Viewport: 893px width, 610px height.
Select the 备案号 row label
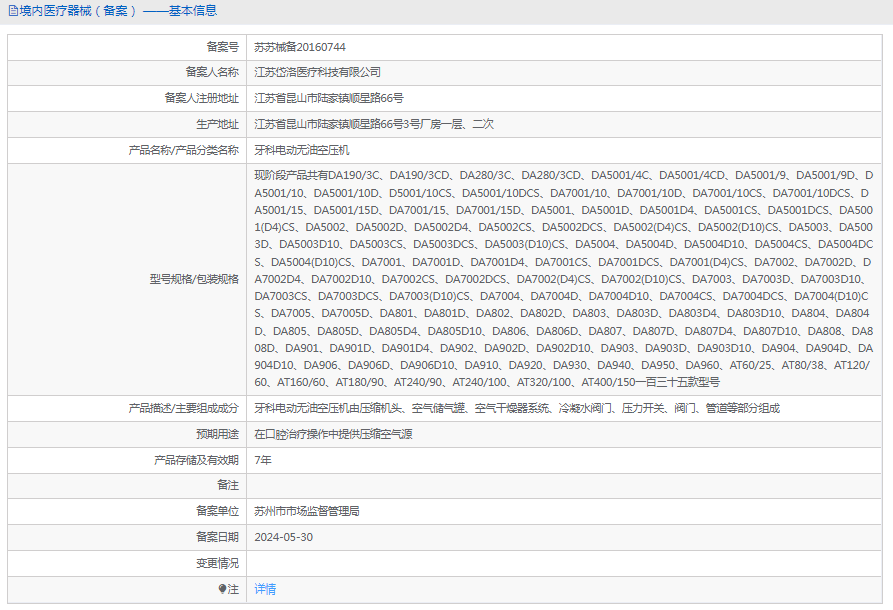[223, 47]
